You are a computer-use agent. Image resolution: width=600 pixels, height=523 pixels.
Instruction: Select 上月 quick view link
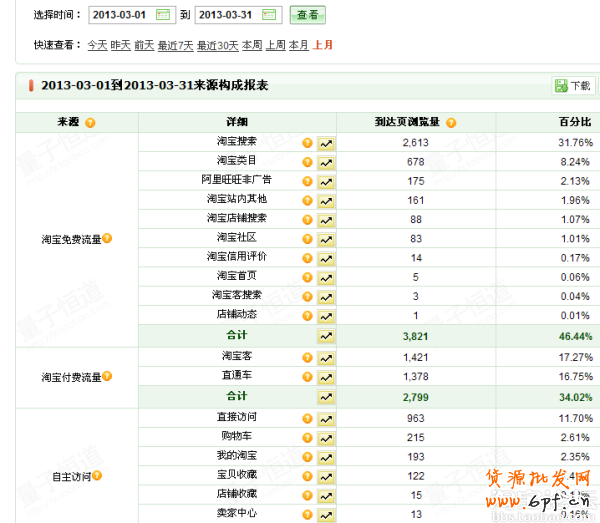point(323,45)
